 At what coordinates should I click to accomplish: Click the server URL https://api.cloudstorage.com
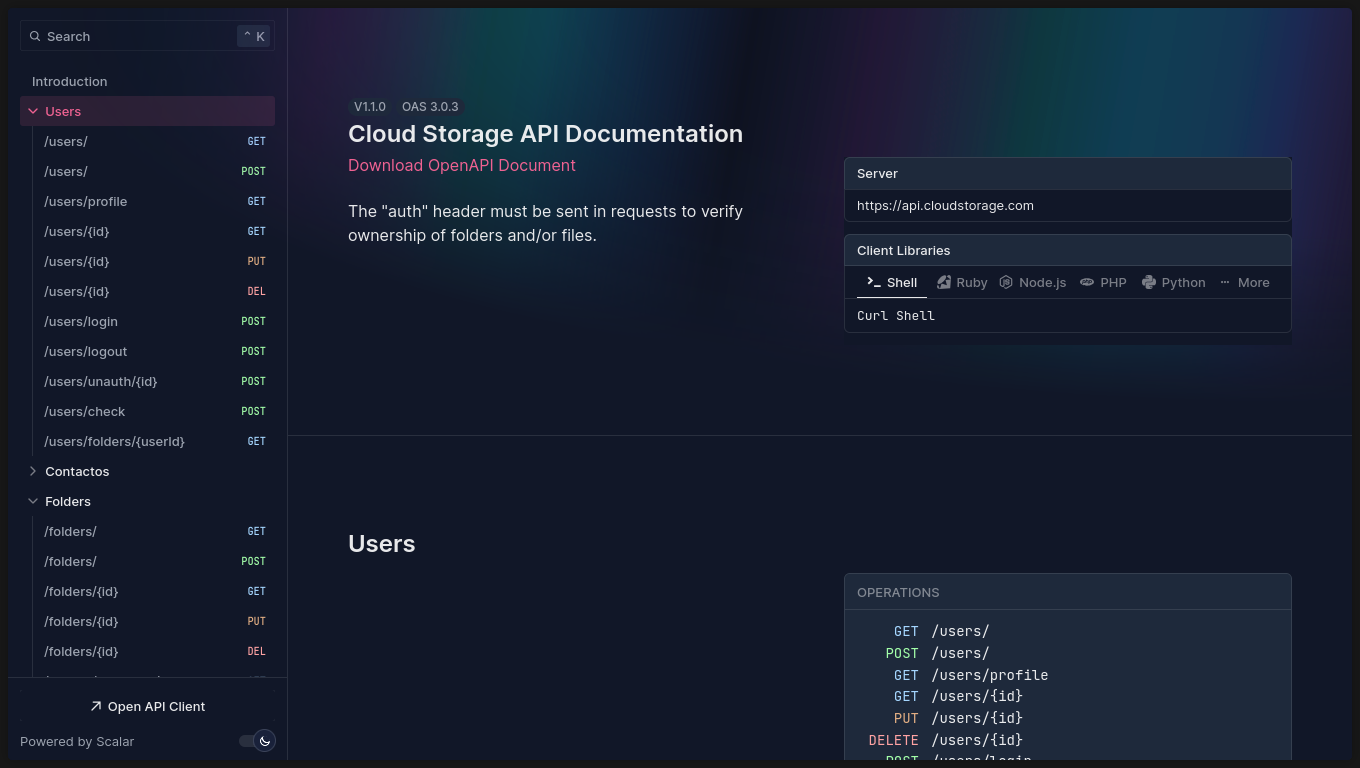tap(945, 205)
